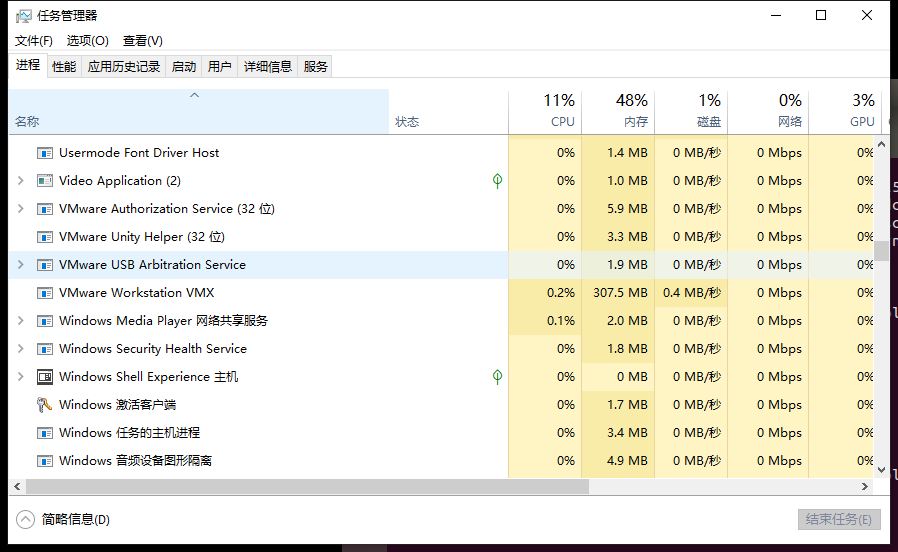The height and width of the screenshot is (552, 898).
Task: Select the Windows 激活客户端 process name
Action: point(117,405)
